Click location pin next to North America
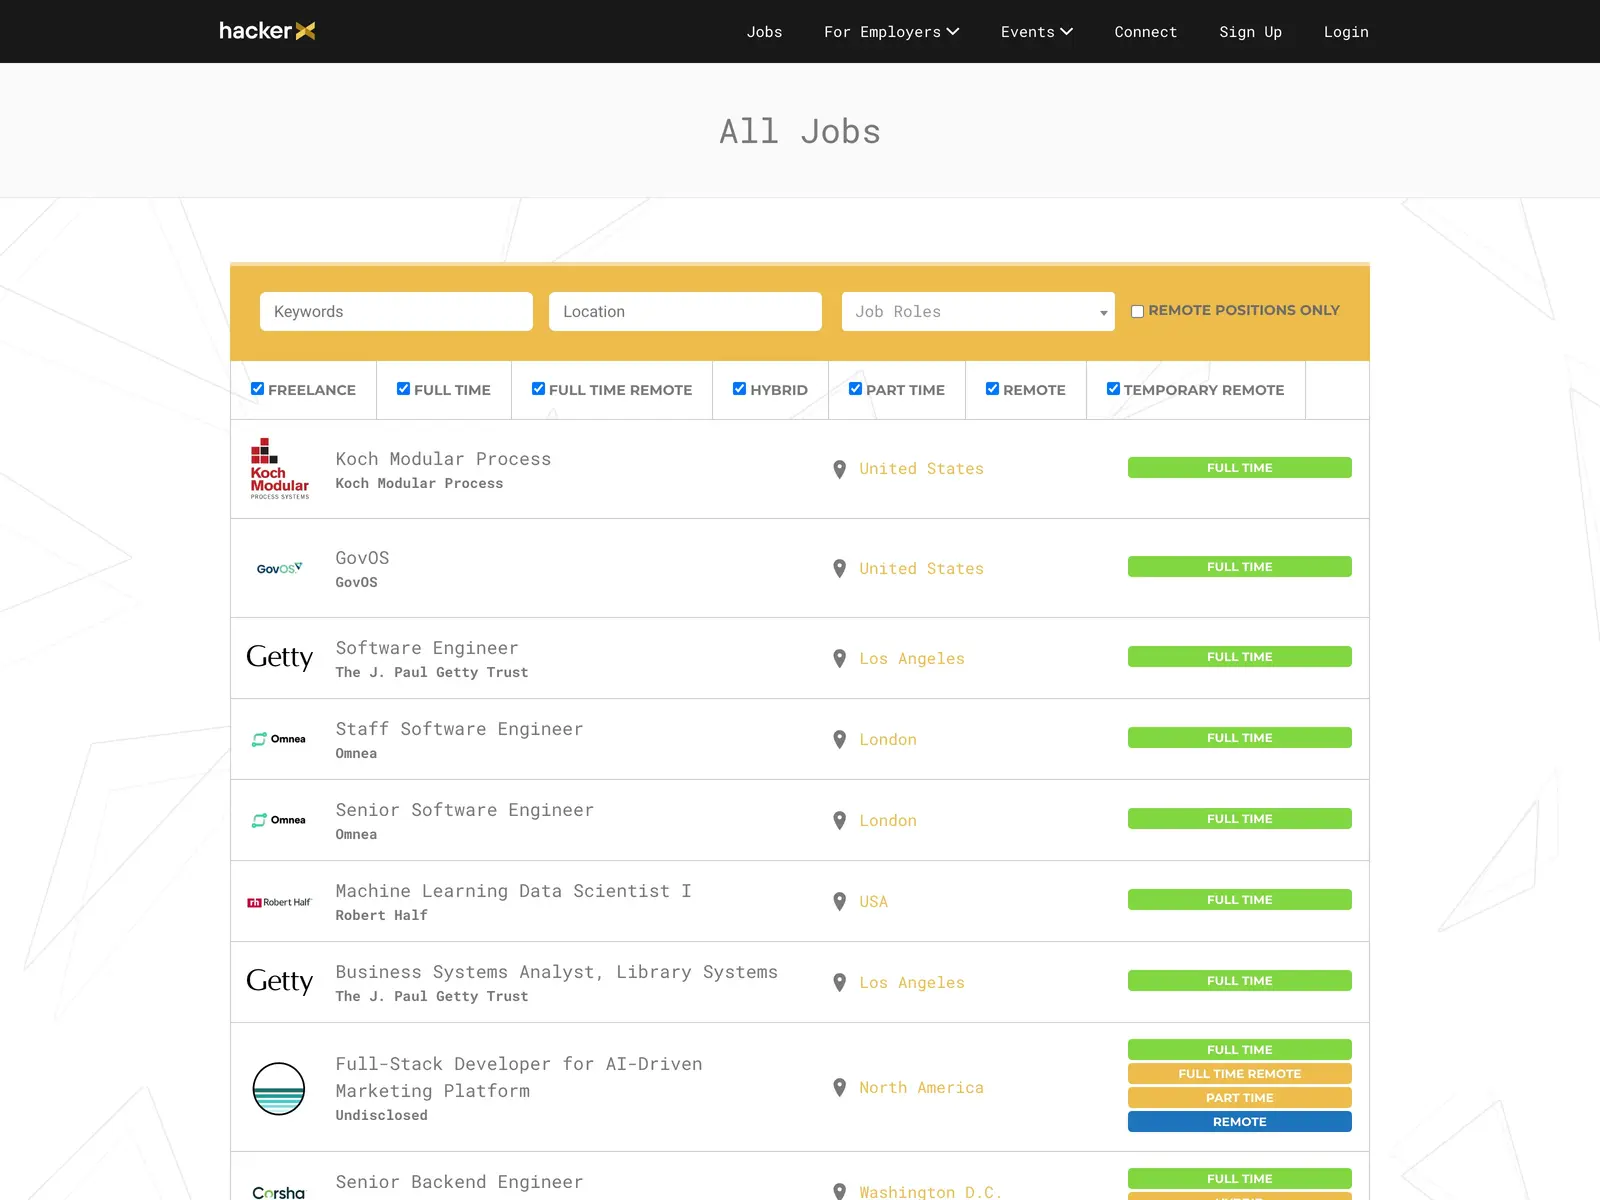This screenshot has height=1200, width=1600. (840, 1088)
